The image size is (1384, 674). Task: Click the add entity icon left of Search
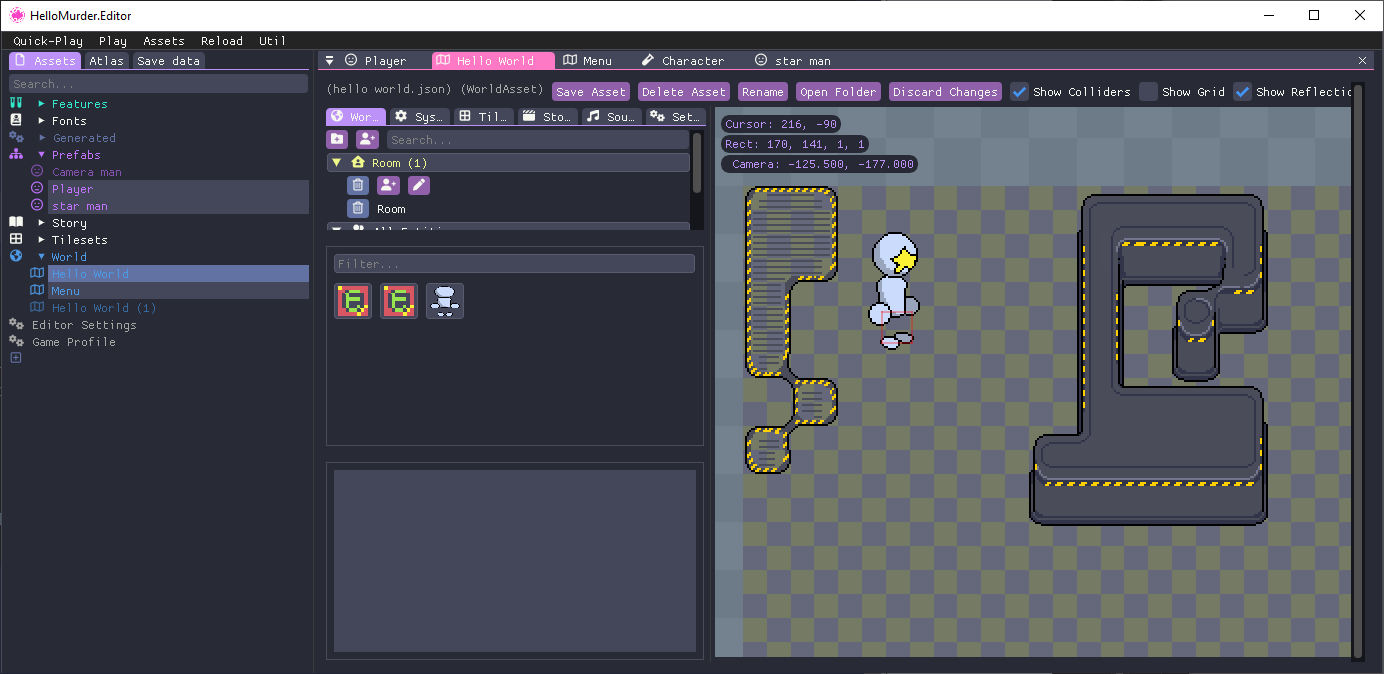(367, 140)
